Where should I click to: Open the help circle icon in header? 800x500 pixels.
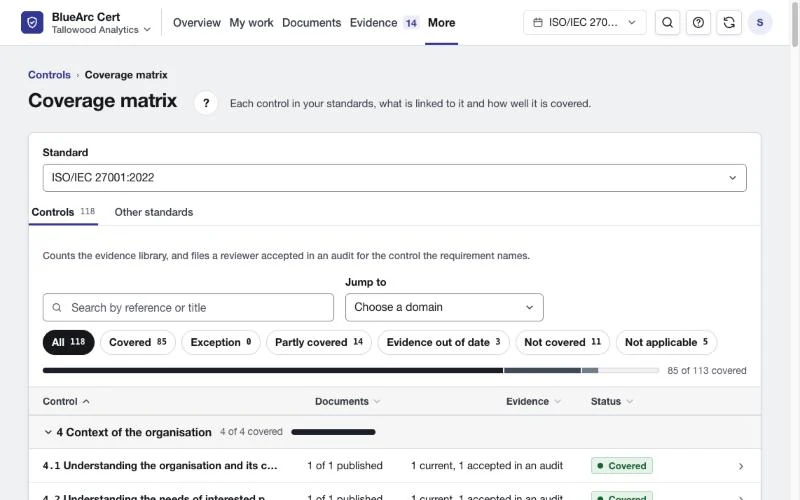coord(698,22)
